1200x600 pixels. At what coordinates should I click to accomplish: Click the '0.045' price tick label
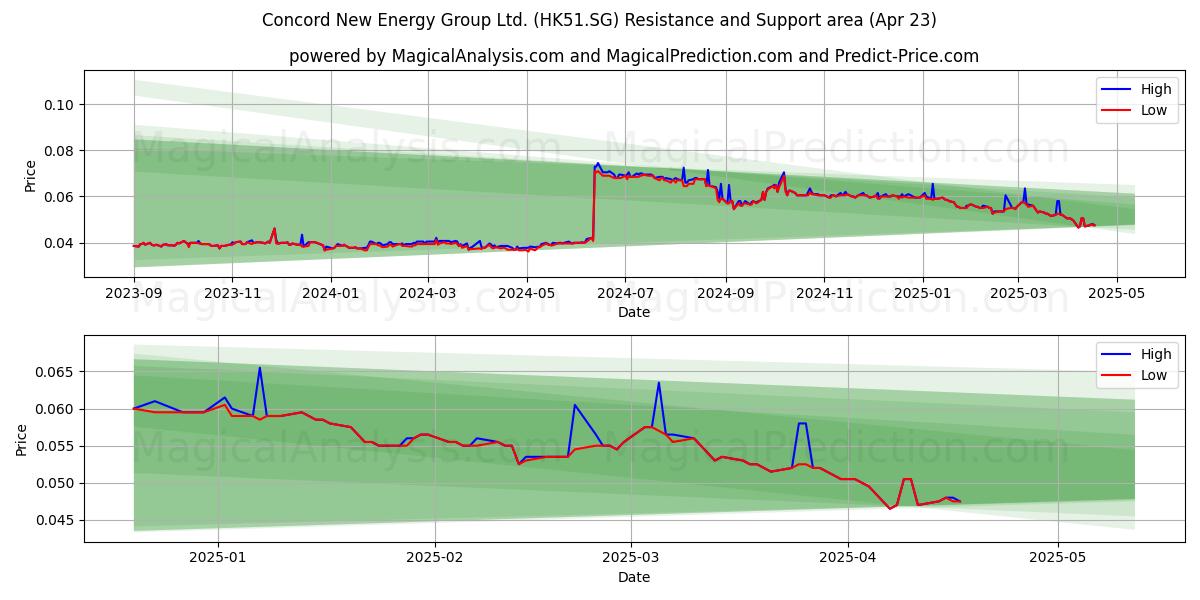56,520
